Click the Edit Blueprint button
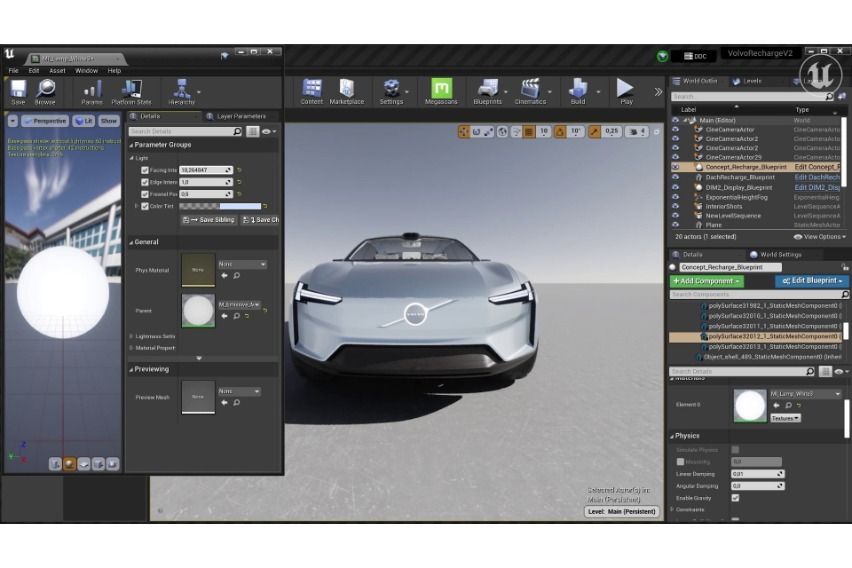The width and height of the screenshot is (852, 568). pyautogui.click(x=812, y=280)
